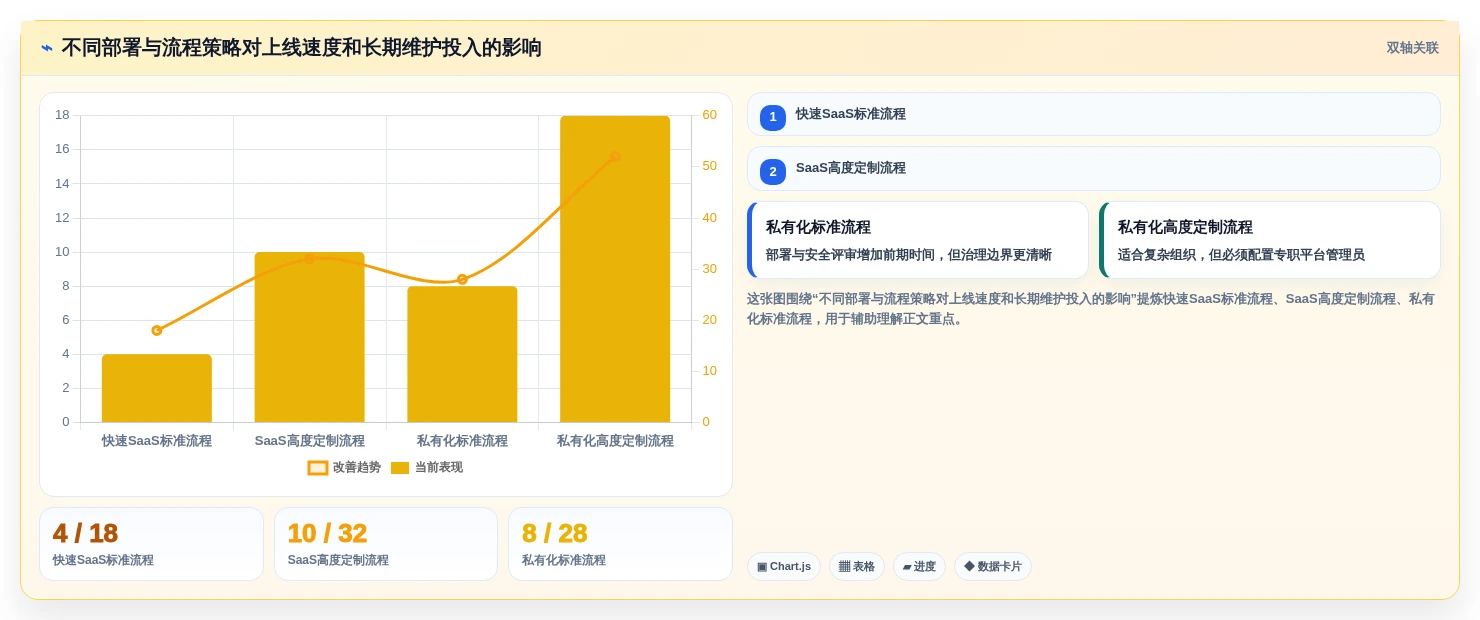Image resolution: width=1480 pixels, height=620 pixels.
Task: Click the 4 / 18 stat value
Action: tap(86, 534)
